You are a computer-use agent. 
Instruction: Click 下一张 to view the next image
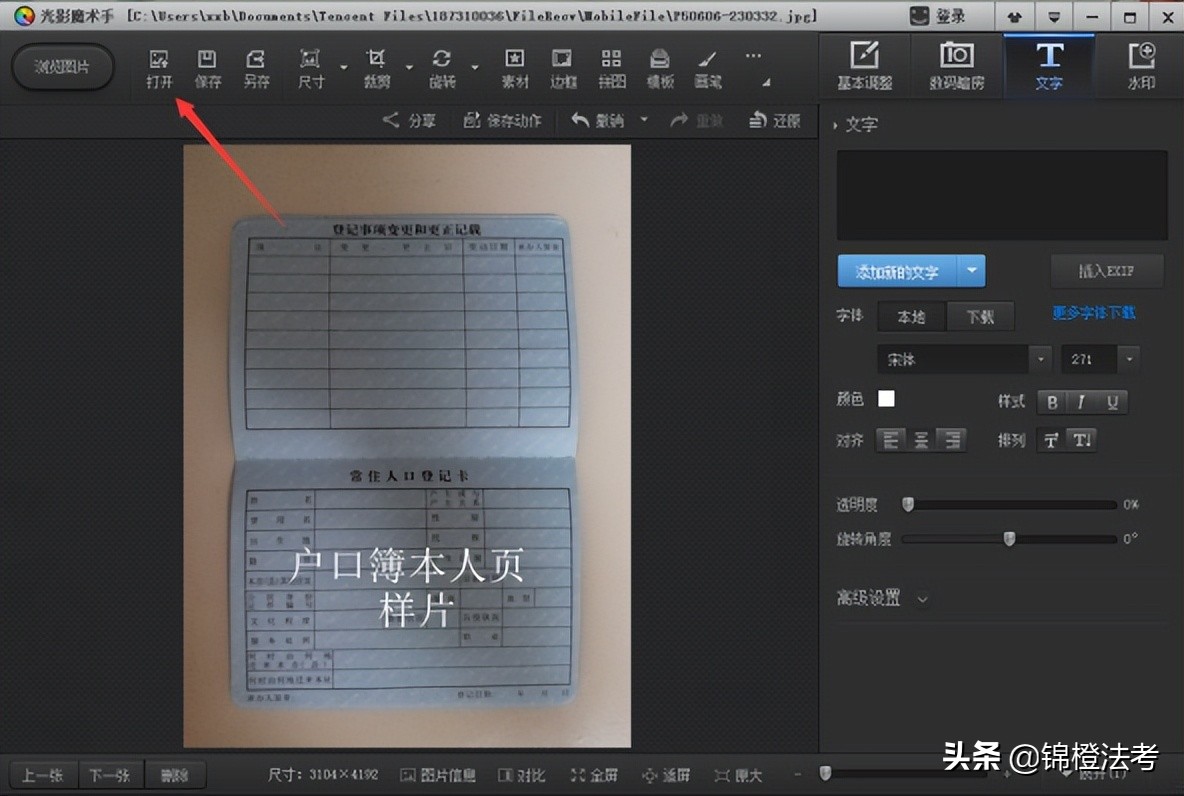(110, 774)
